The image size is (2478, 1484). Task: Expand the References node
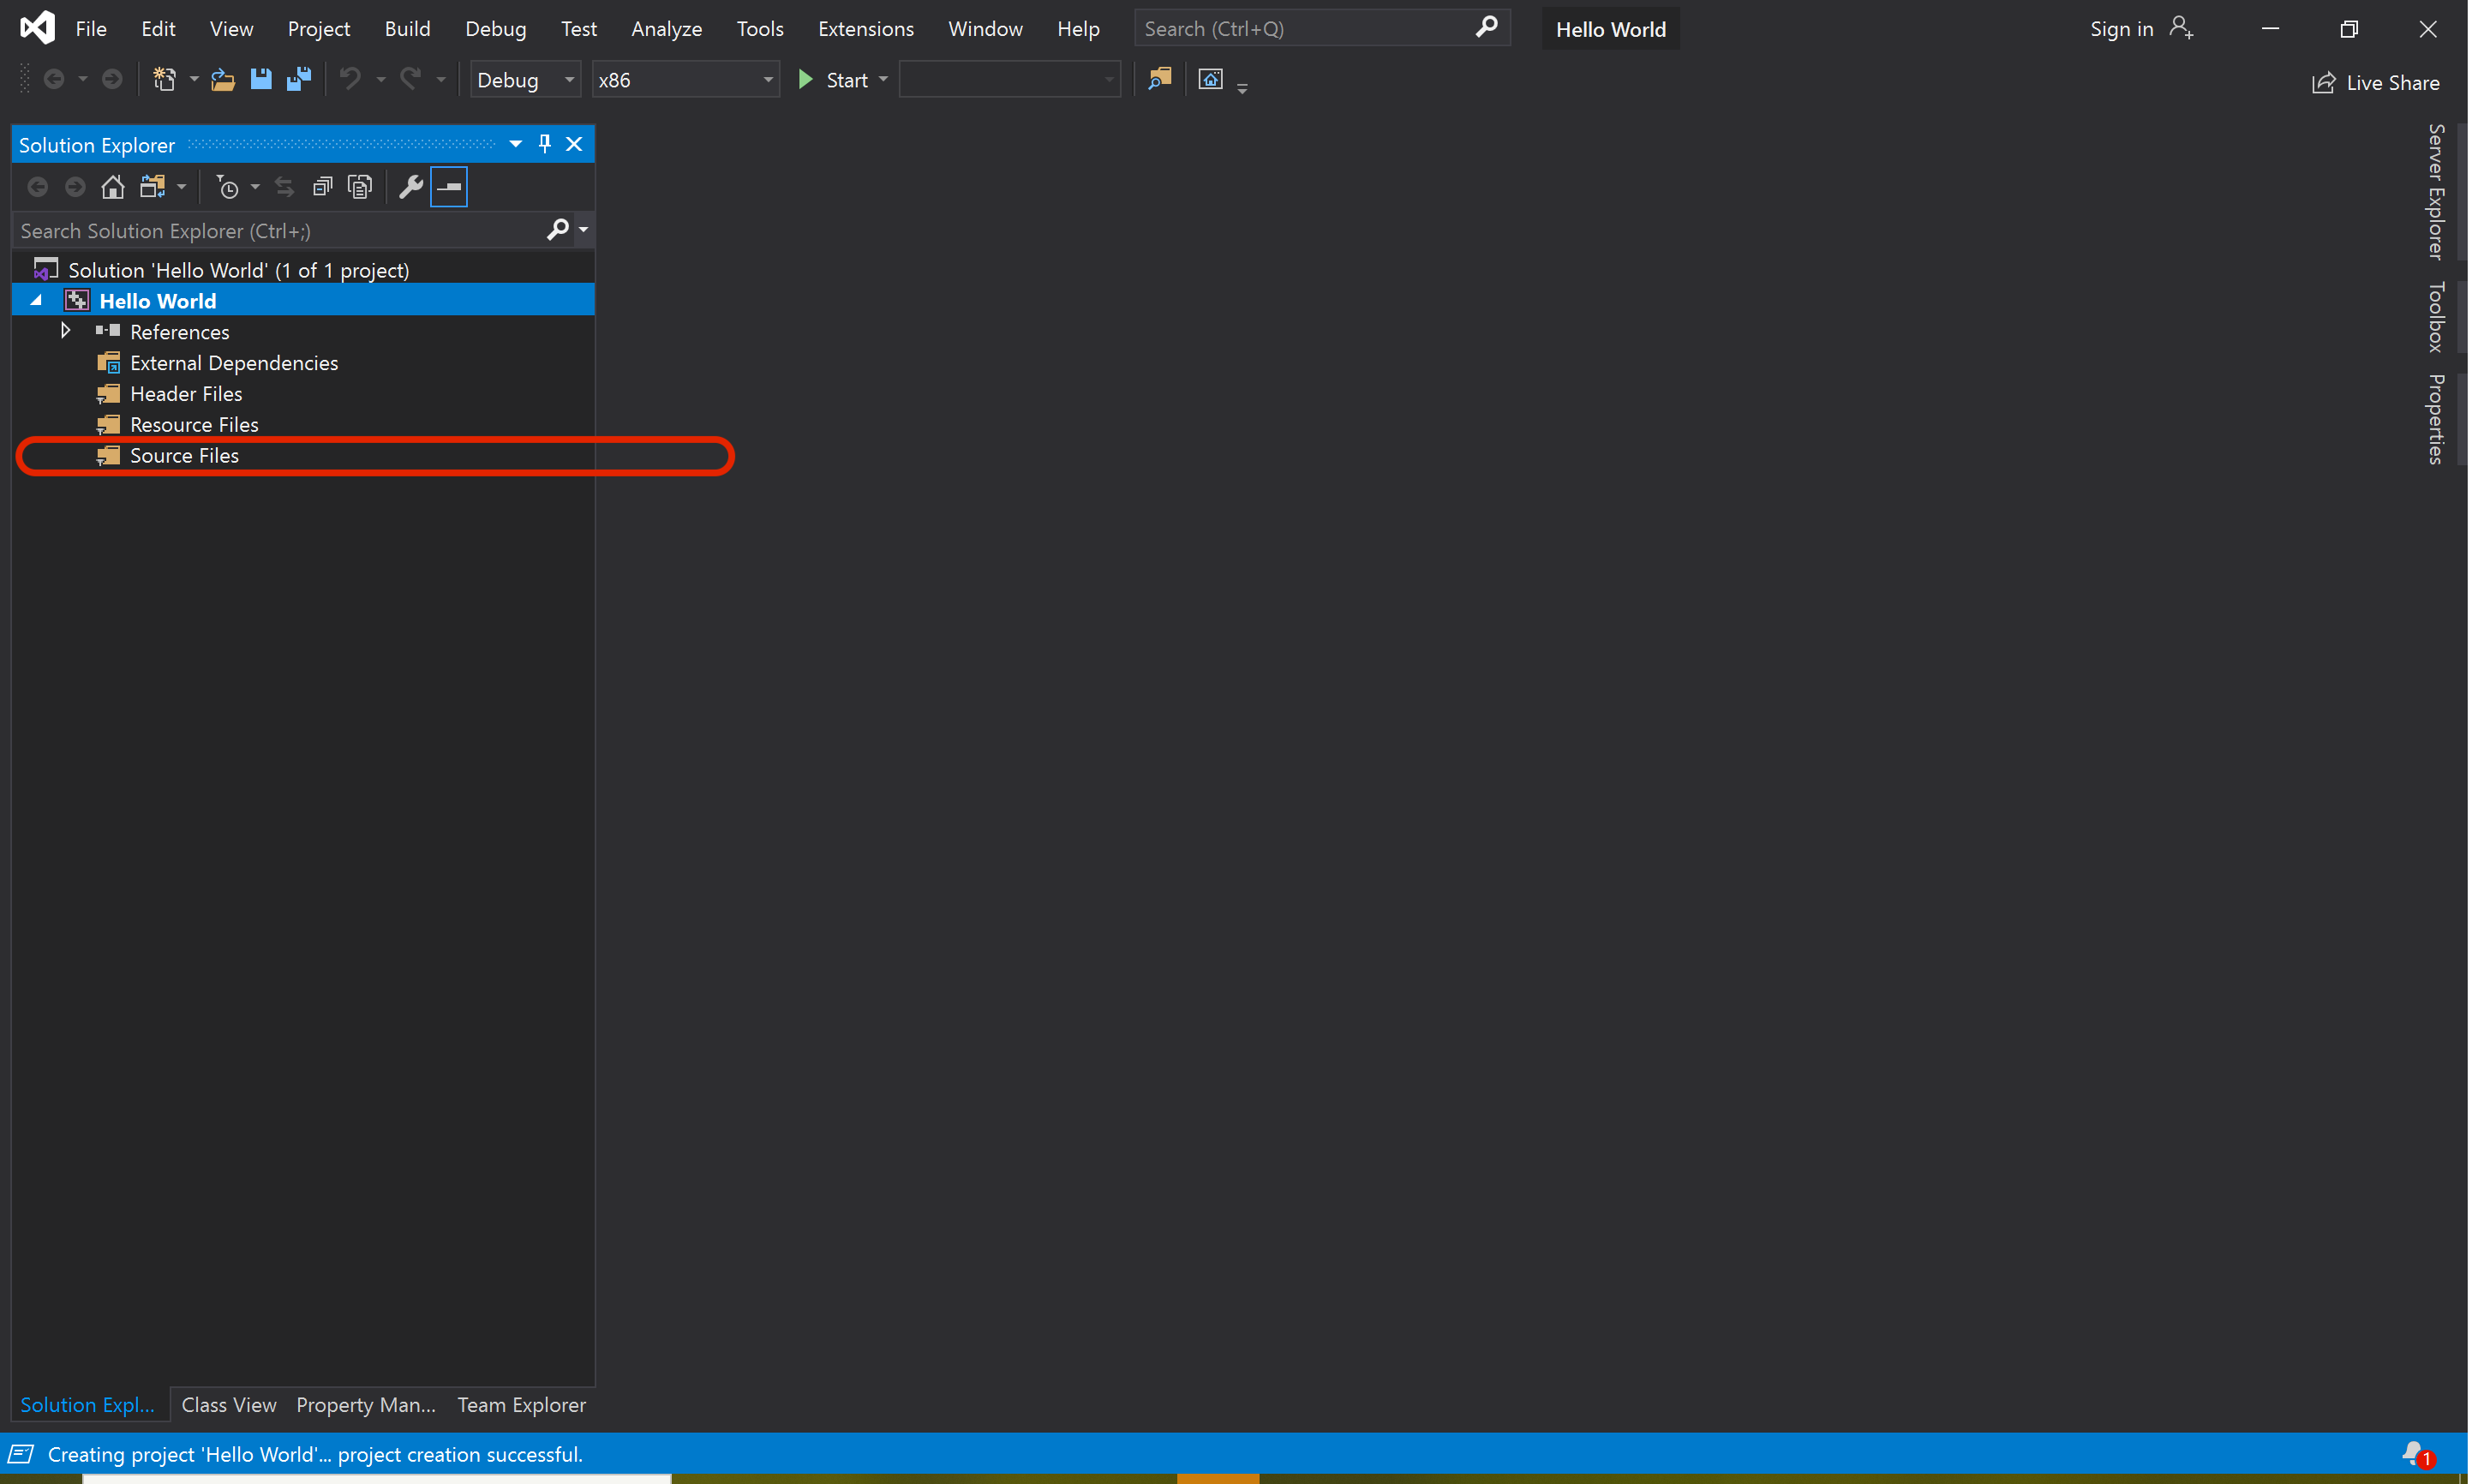[66, 331]
